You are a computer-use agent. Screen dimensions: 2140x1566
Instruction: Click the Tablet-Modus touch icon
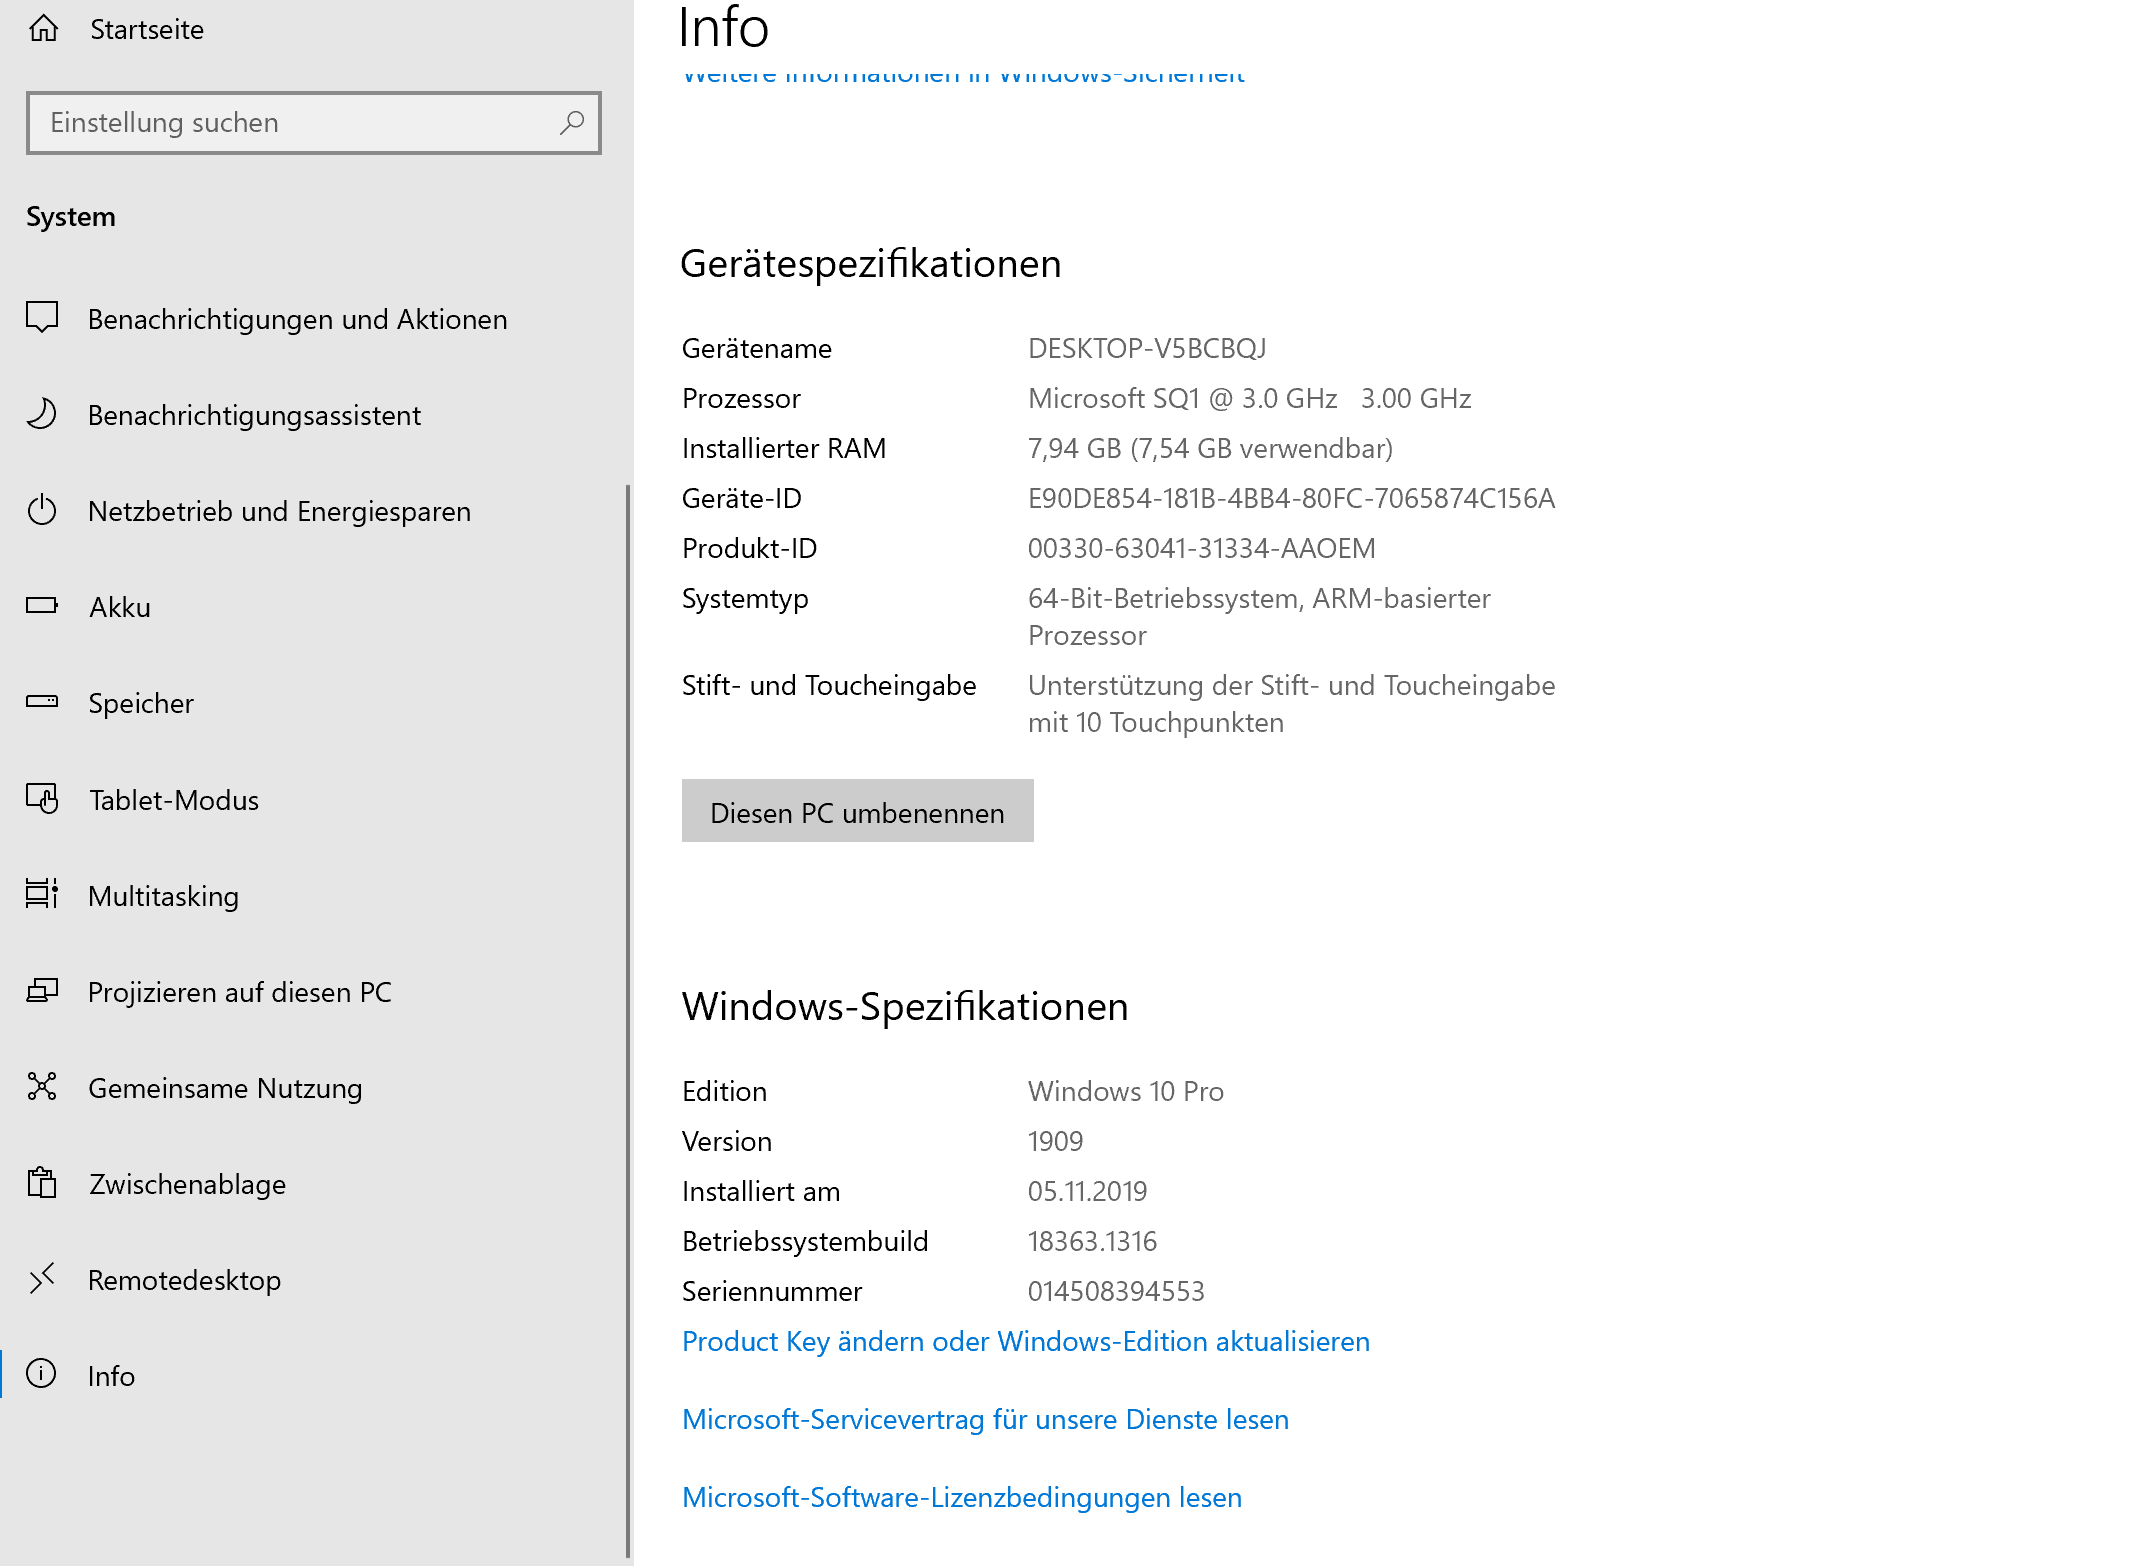[x=42, y=799]
